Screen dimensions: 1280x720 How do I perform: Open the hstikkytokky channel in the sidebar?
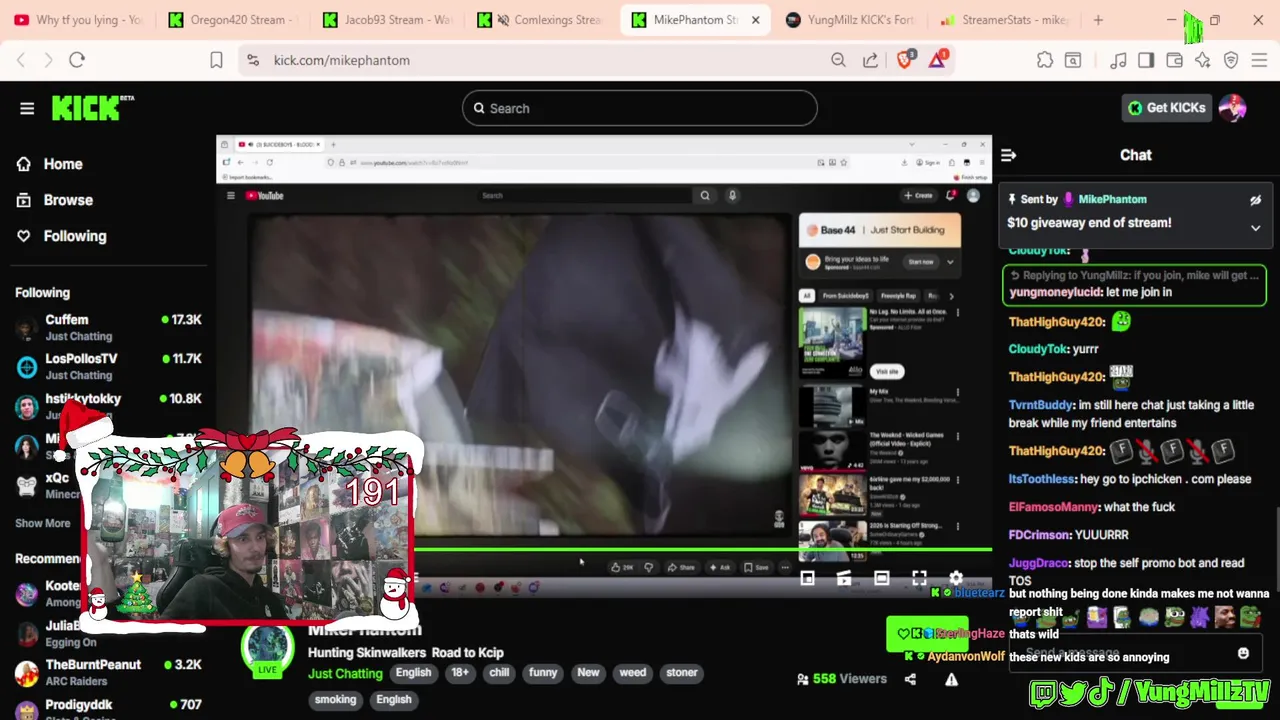click(x=108, y=405)
